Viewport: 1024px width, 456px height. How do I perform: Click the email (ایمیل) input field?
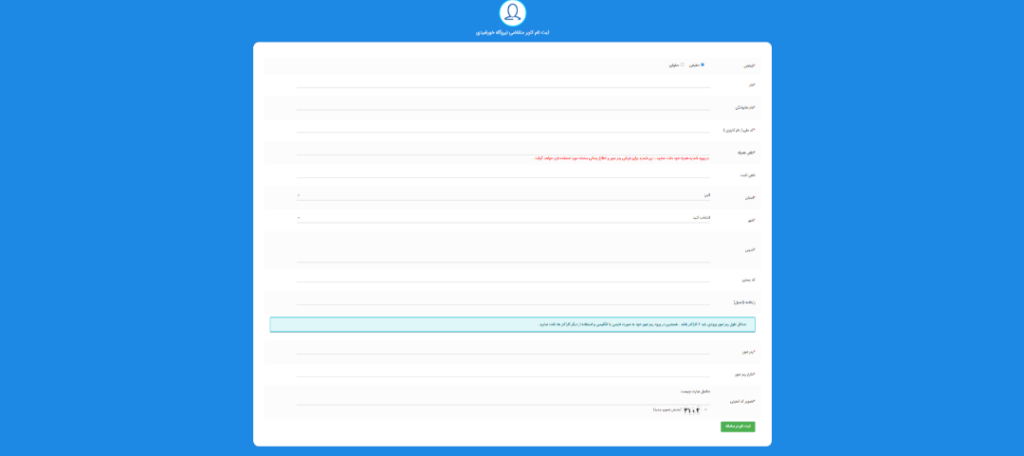(503, 300)
